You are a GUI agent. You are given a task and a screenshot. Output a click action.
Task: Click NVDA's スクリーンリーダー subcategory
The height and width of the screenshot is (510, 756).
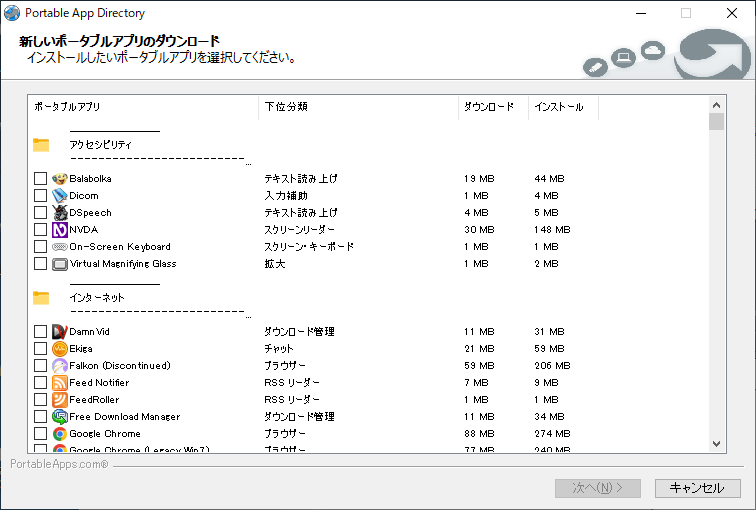click(299, 229)
